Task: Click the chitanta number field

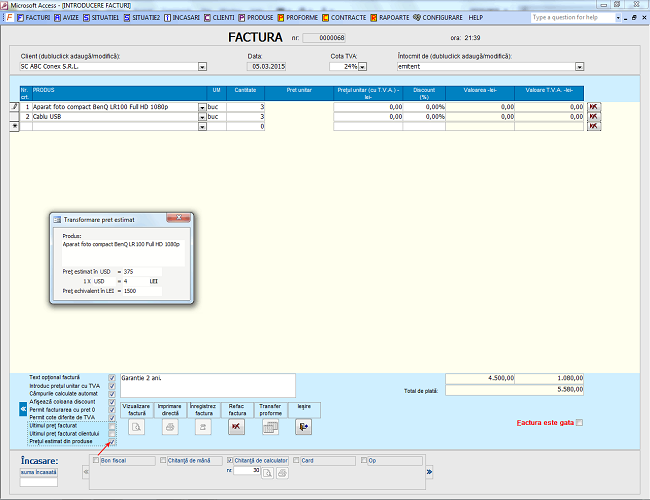Action: point(247,471)
